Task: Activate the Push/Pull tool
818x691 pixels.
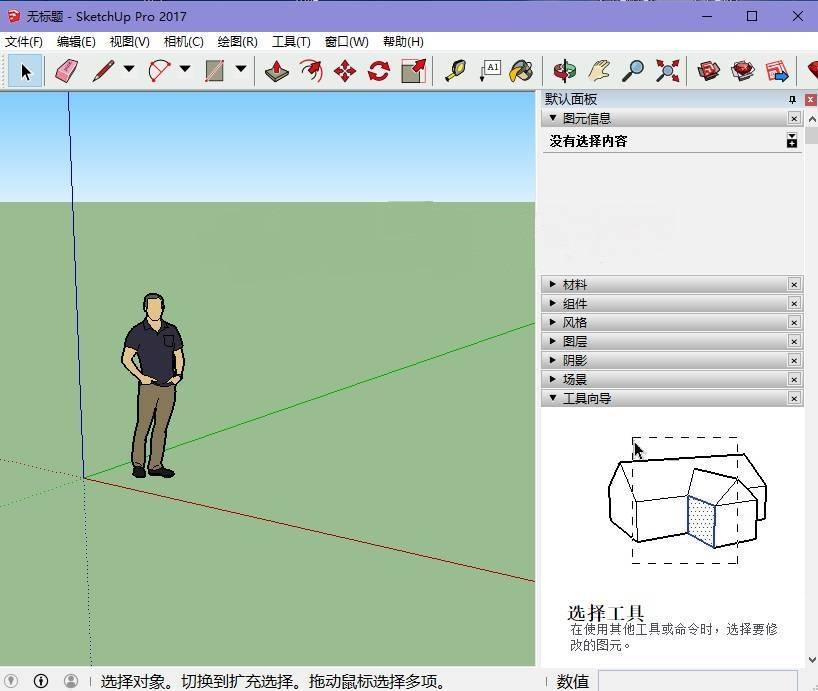Action: 277,71
